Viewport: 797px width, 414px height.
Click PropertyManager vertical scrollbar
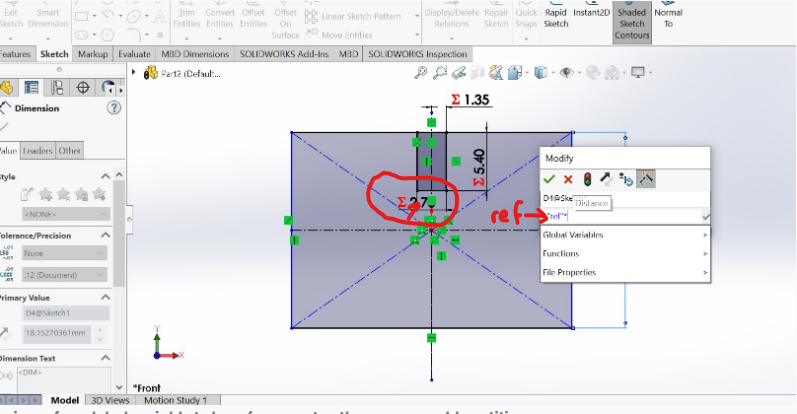coord(119,234)
